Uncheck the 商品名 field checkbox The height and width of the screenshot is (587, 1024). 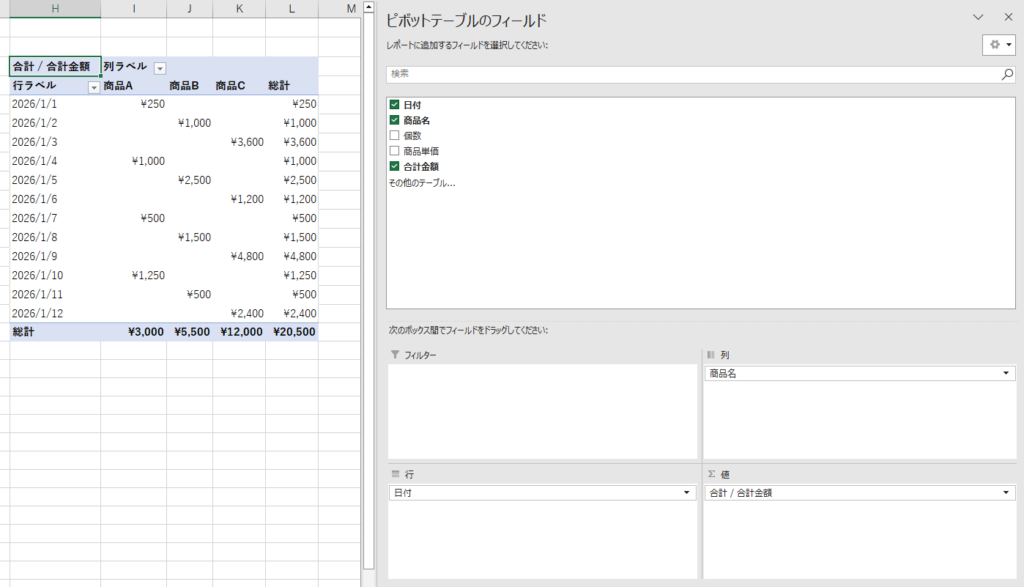394,120
